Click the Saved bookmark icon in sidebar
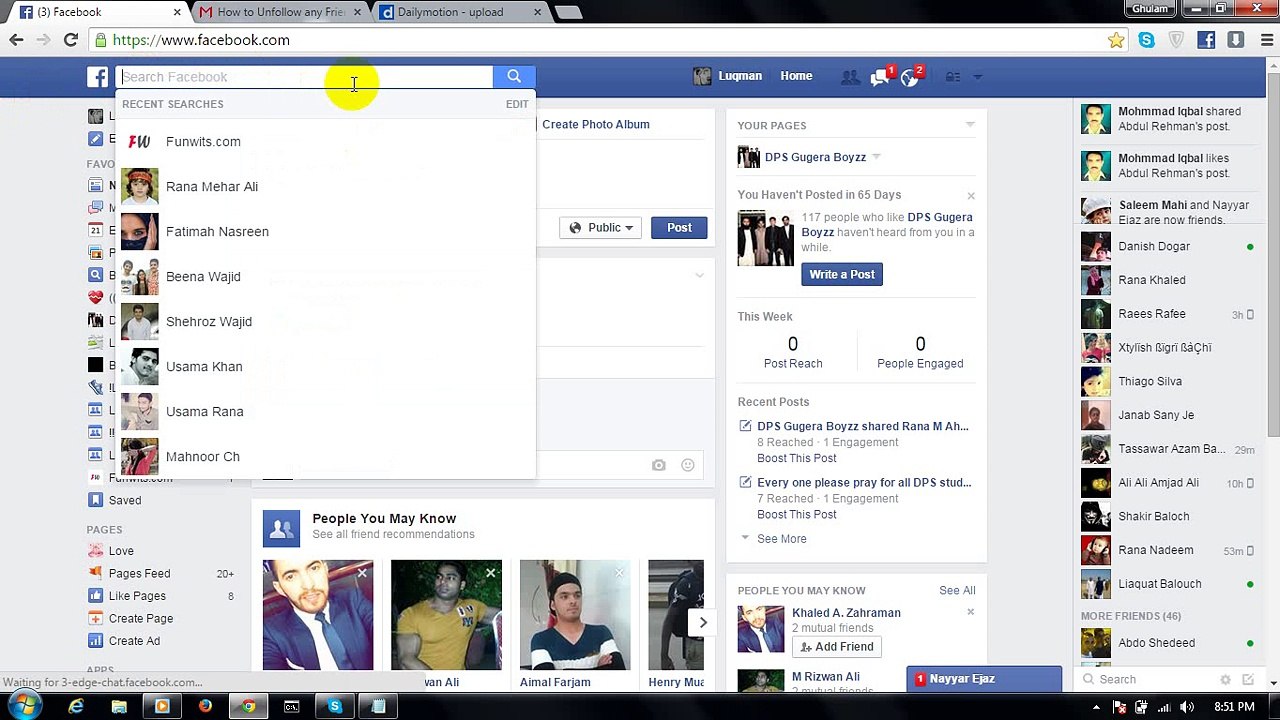The height and width of the screenshot is (720, 1280). coord(95,500)
